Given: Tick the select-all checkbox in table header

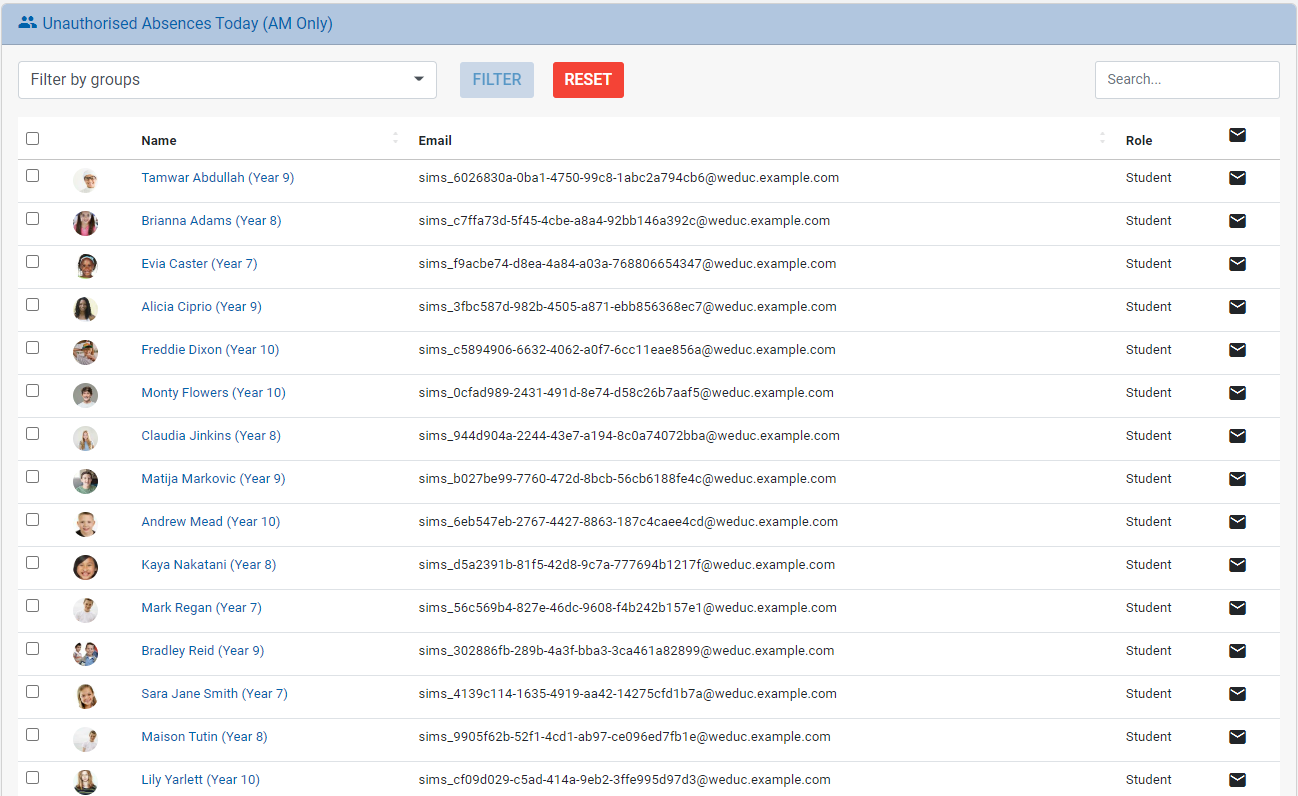Looking at the screenshot, I should (33, 139).
